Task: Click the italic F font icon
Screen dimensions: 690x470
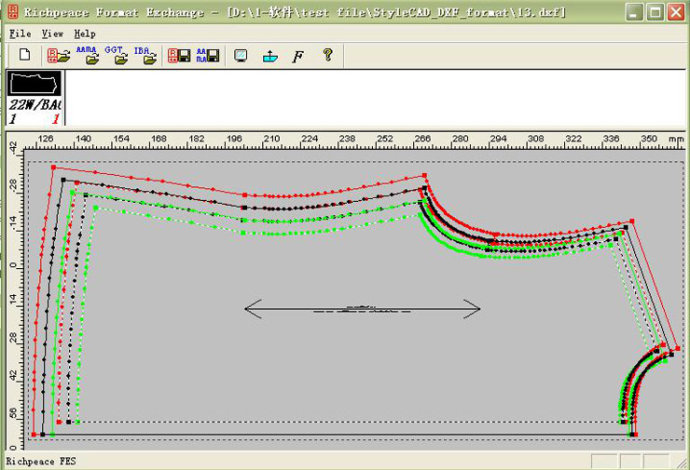Action: (x=297, y=56)
